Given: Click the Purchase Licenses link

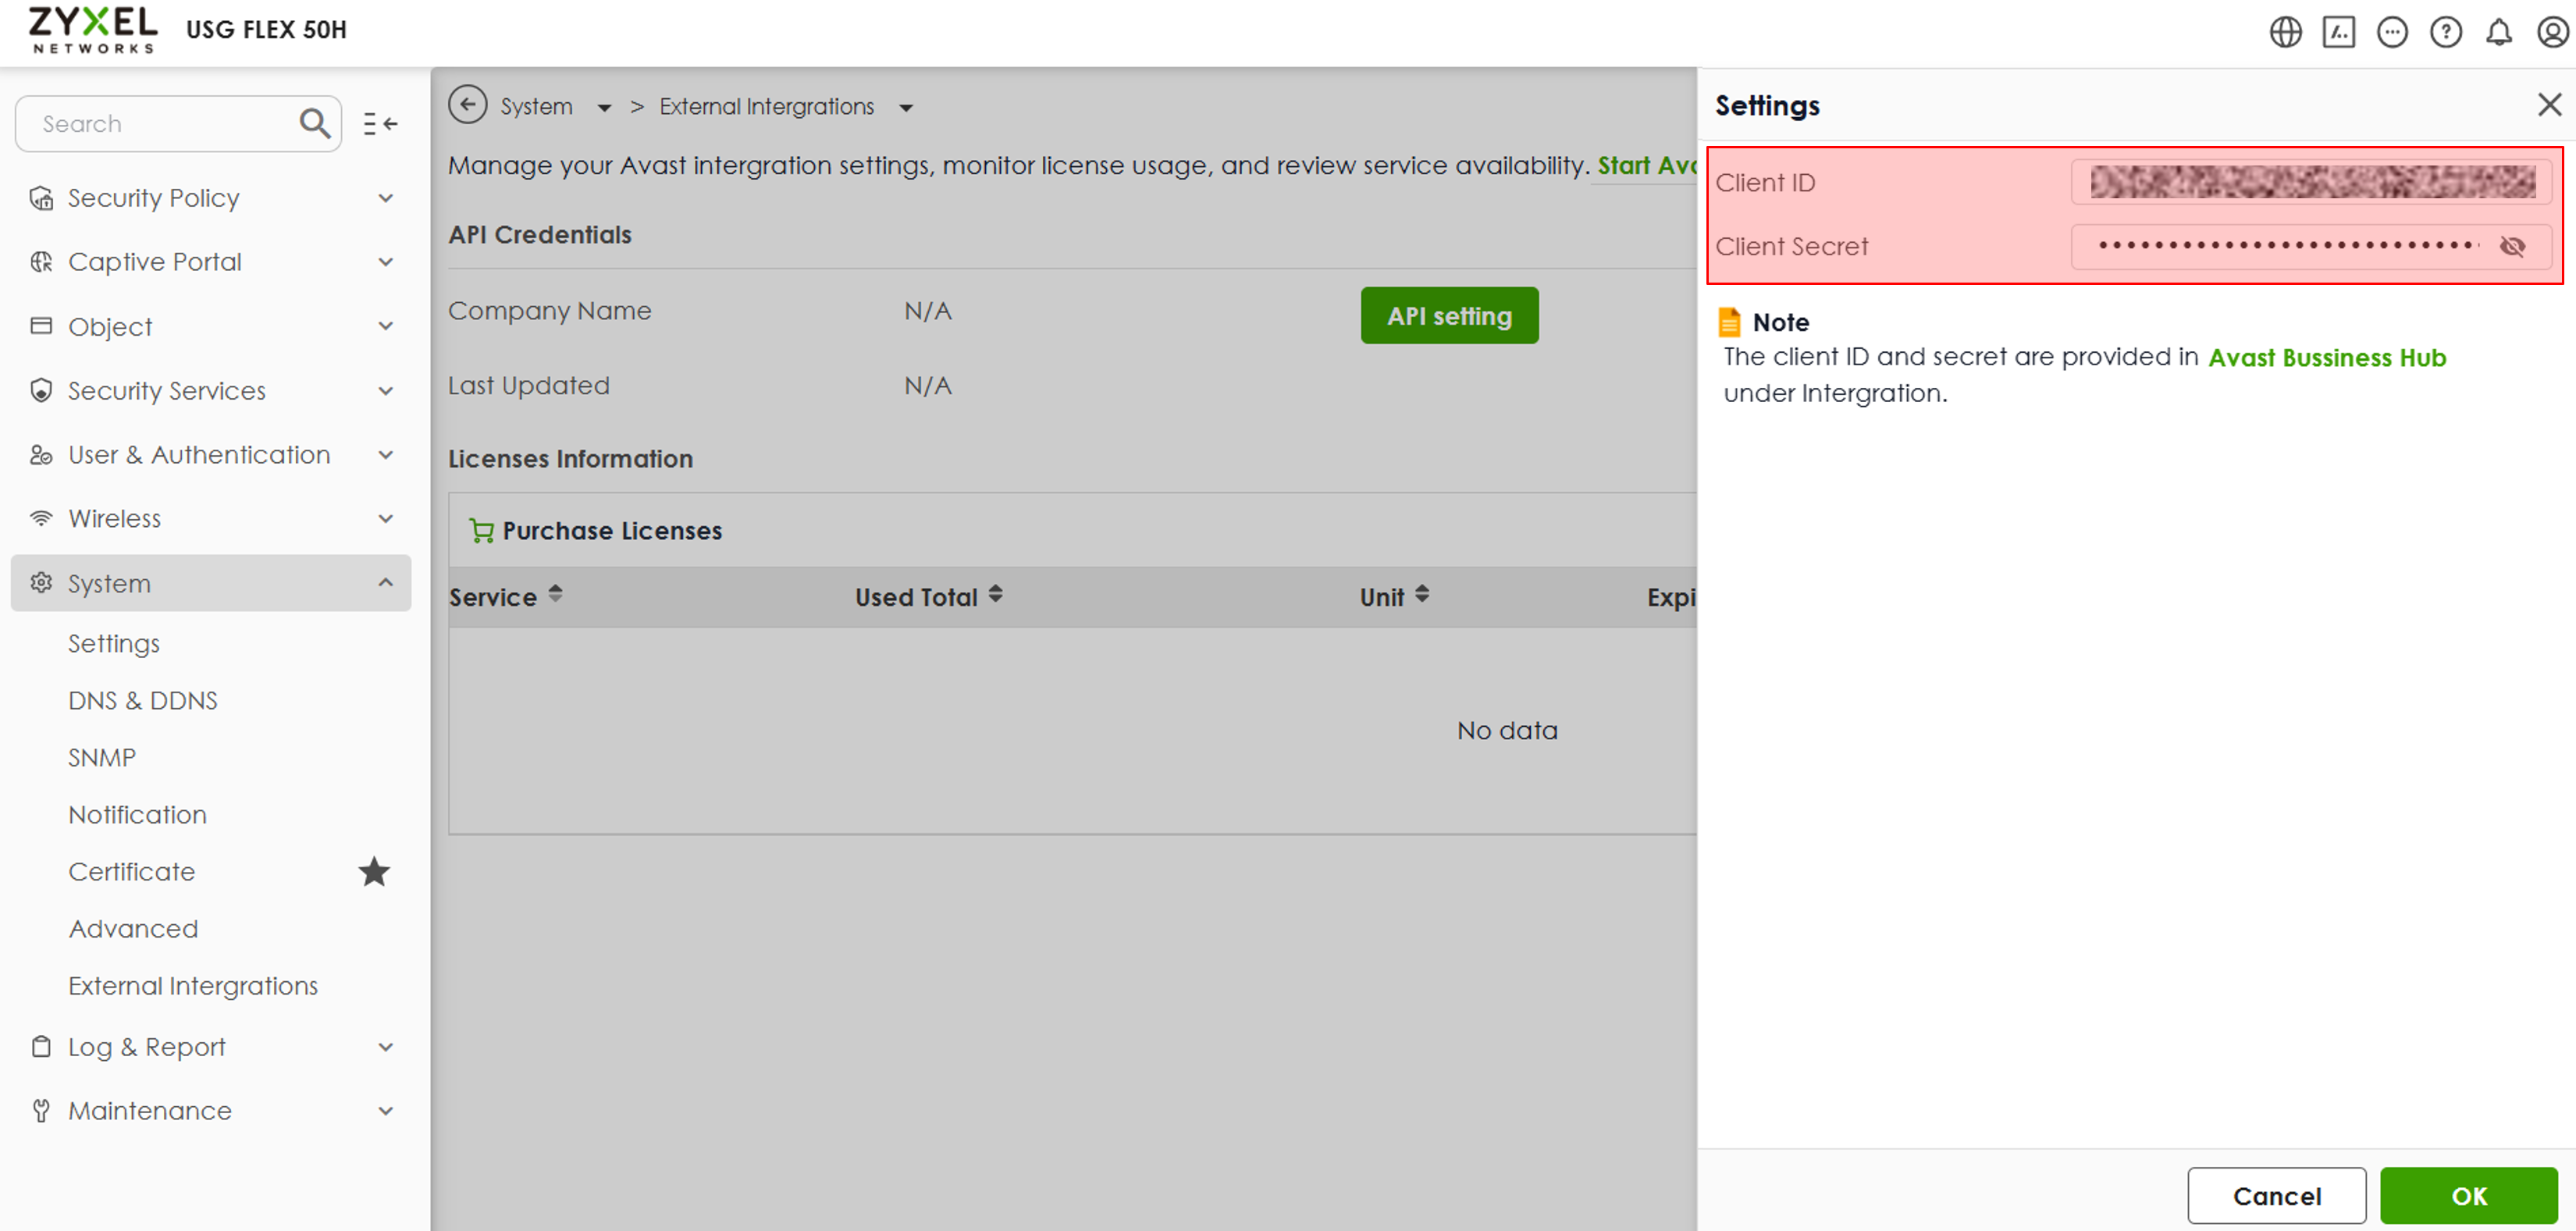Looking at the screenshot, I should [612, 531].
